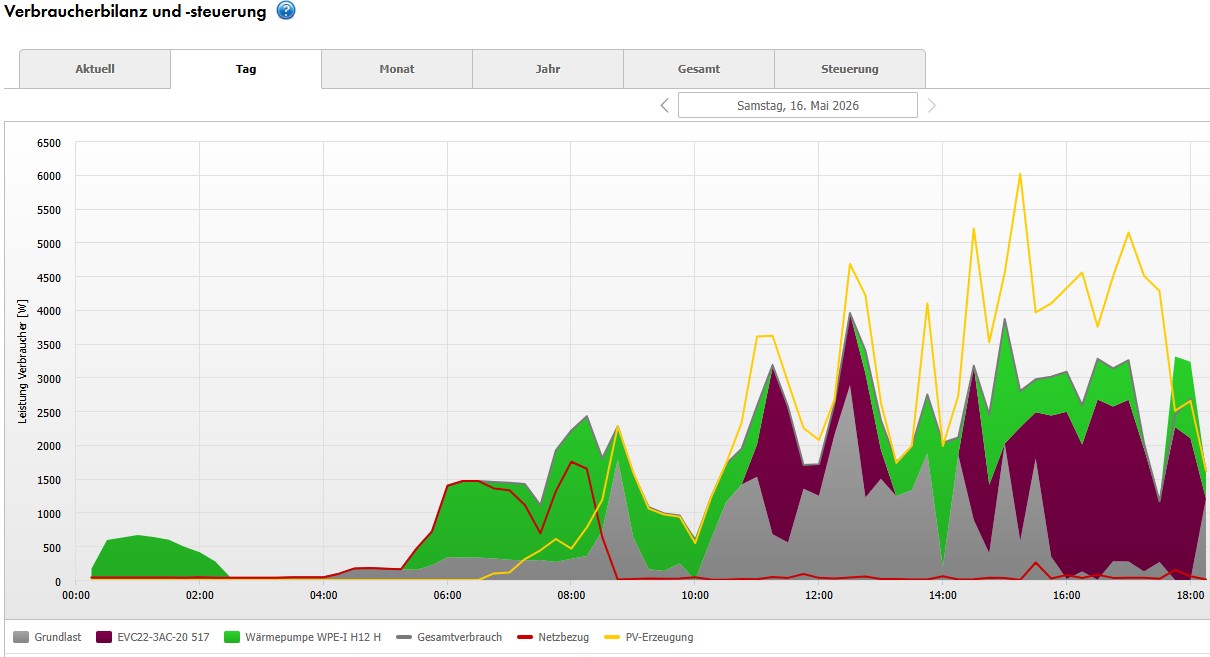This screenshot has height=657, width=1210.
Task: Click the 6000 y-axis label
Action: [x=48, y=176]
